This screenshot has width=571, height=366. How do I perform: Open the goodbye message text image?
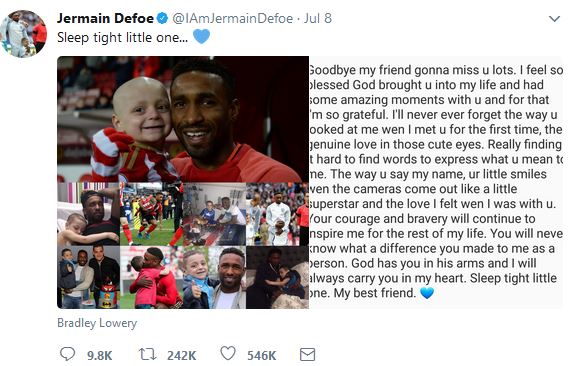coord(436,182)
